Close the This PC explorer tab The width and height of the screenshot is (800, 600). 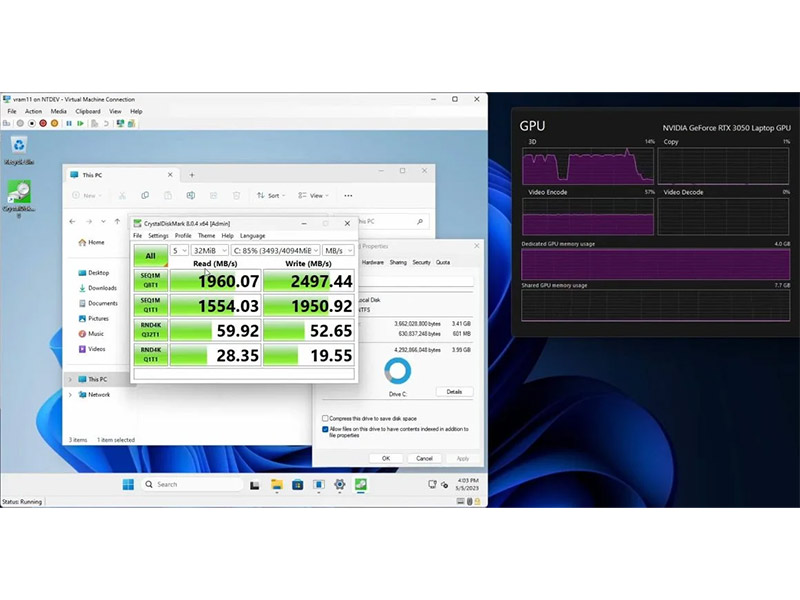[x=170, y=175]
